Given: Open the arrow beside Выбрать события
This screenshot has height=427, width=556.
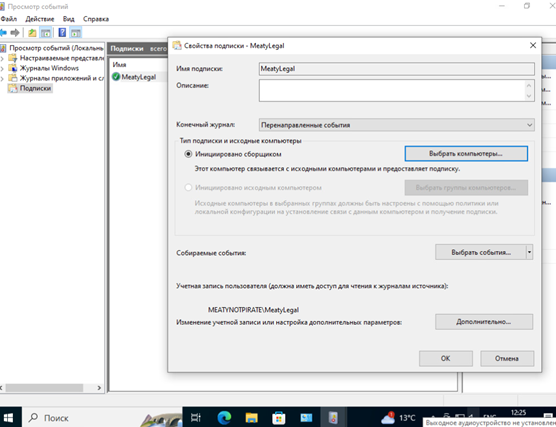Looking at the screenshot, I should coord(529,253).
